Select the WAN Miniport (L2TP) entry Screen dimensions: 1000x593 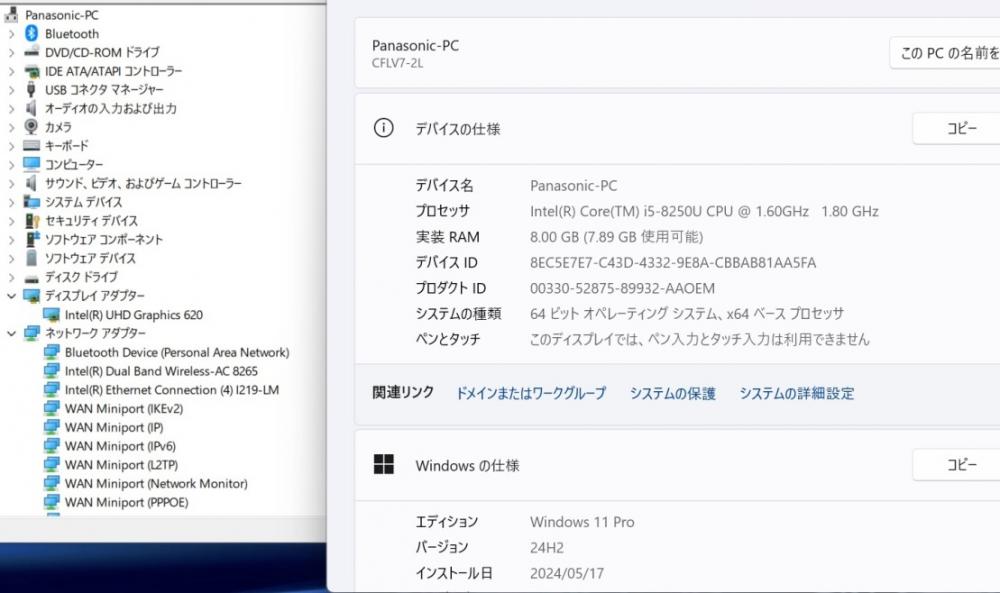coord(122,465)
